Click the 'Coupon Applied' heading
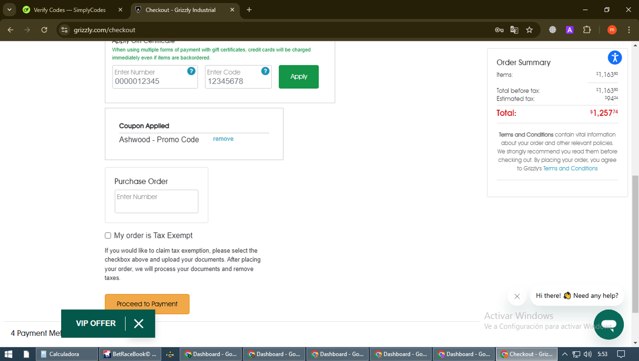The image size is (639, 361). (144, 126)
